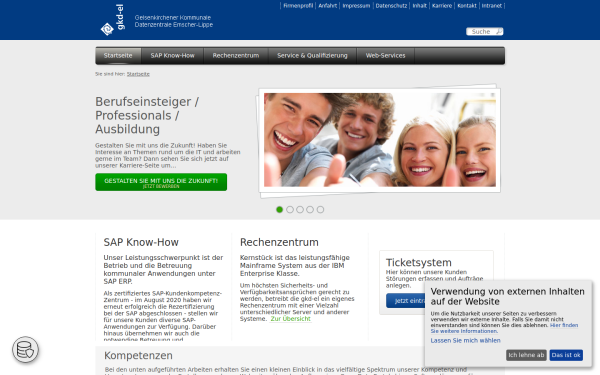This screenshot has width=600, height=375.
Task: Open the Datenschutz link
Action: tap(391, 5)
